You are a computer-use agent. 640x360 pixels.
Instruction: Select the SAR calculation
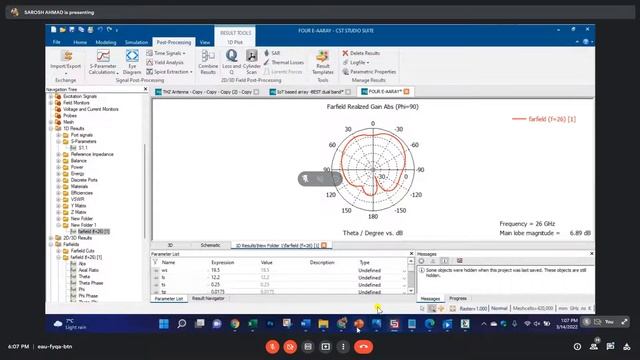(272, 53)
